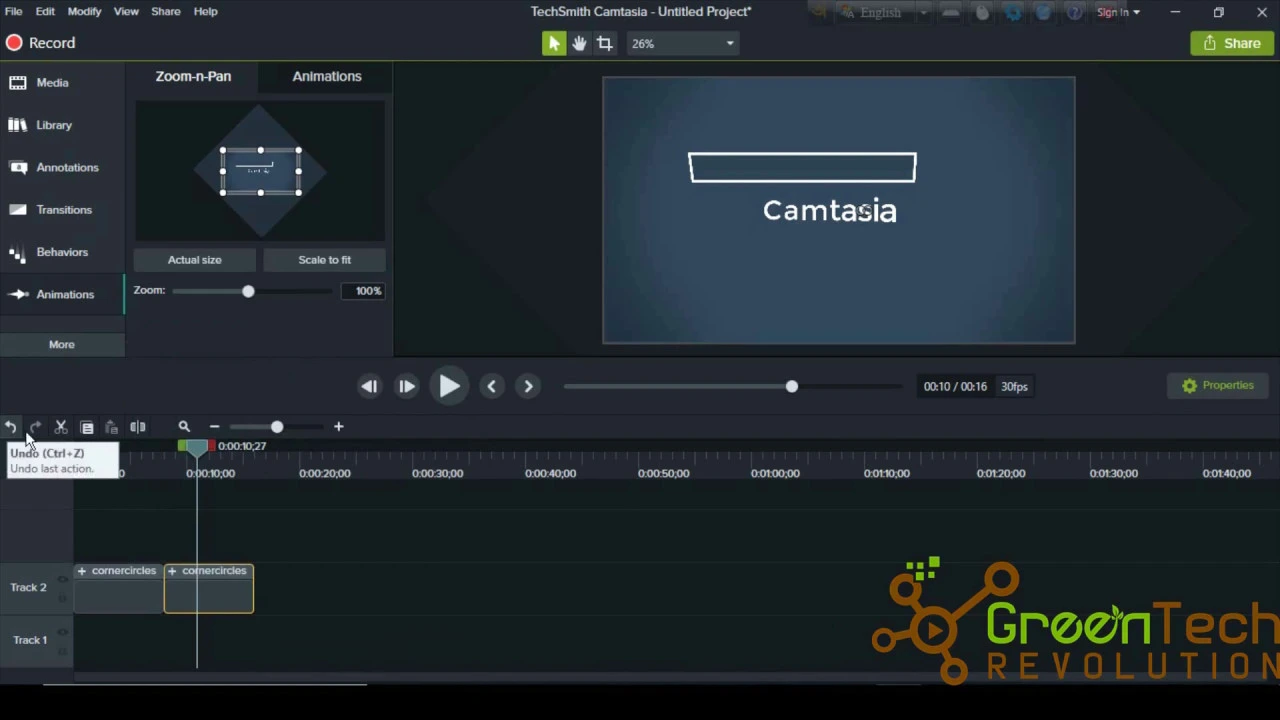
Task: Click the step forward frame control
Action: point(406,386)
